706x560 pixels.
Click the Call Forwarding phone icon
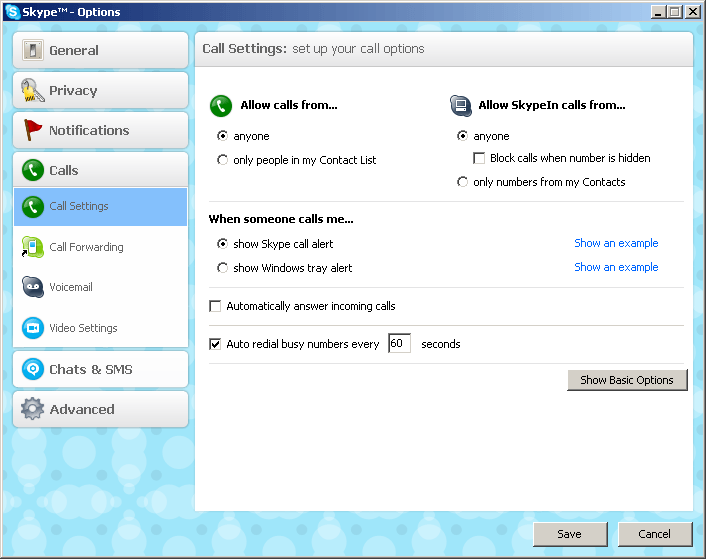tap(32, 247)
